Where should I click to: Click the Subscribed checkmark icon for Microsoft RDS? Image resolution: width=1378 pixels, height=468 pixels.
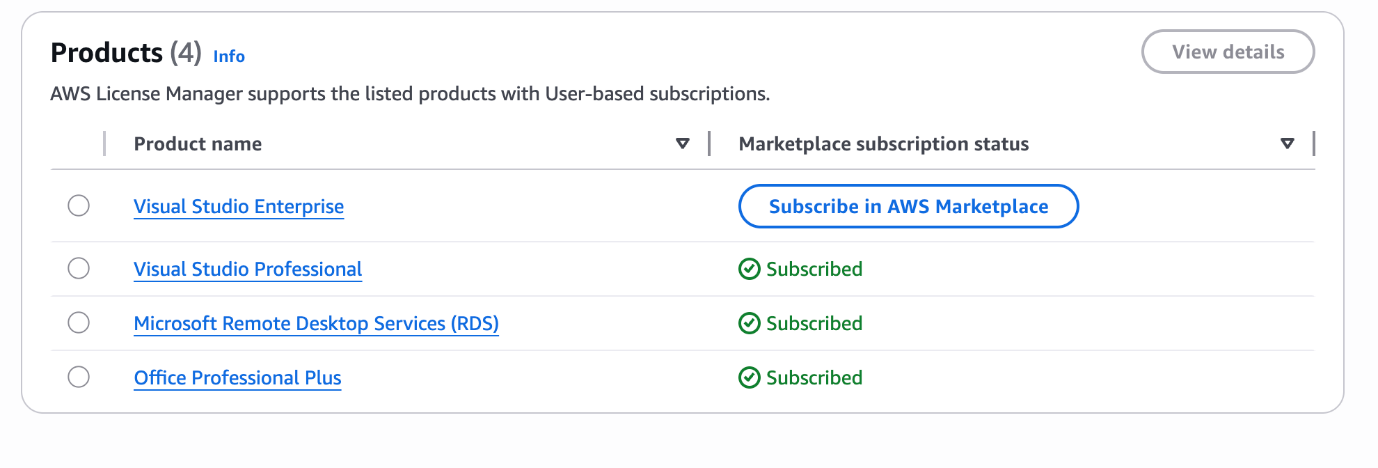coord(749,323)
